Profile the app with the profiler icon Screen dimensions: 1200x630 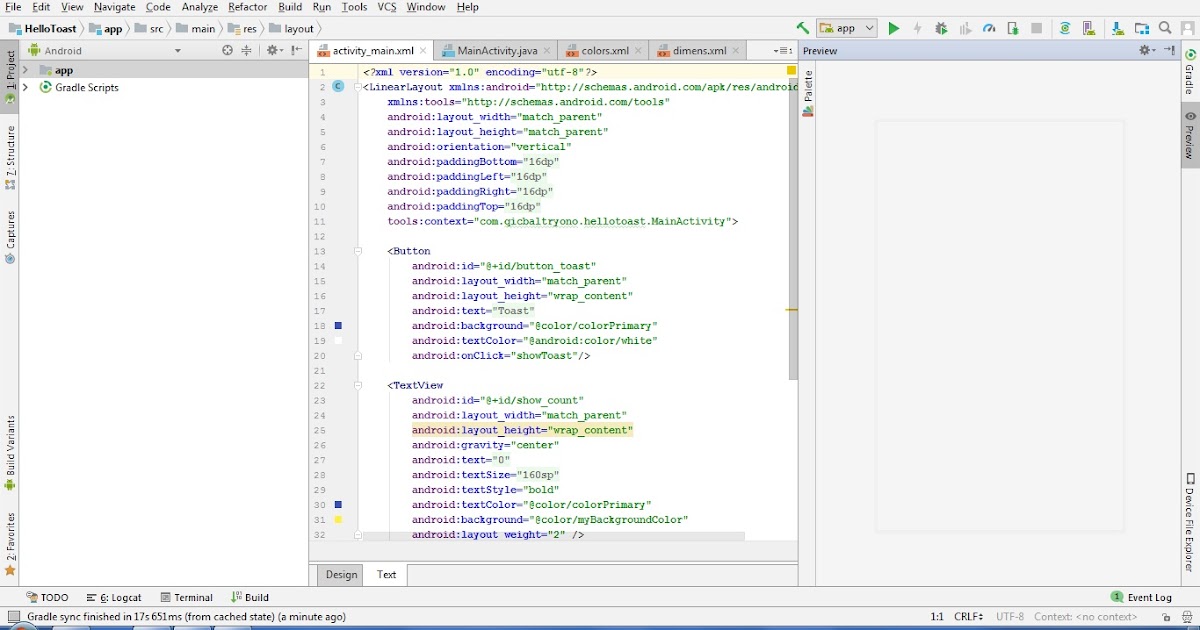point(987,28)
